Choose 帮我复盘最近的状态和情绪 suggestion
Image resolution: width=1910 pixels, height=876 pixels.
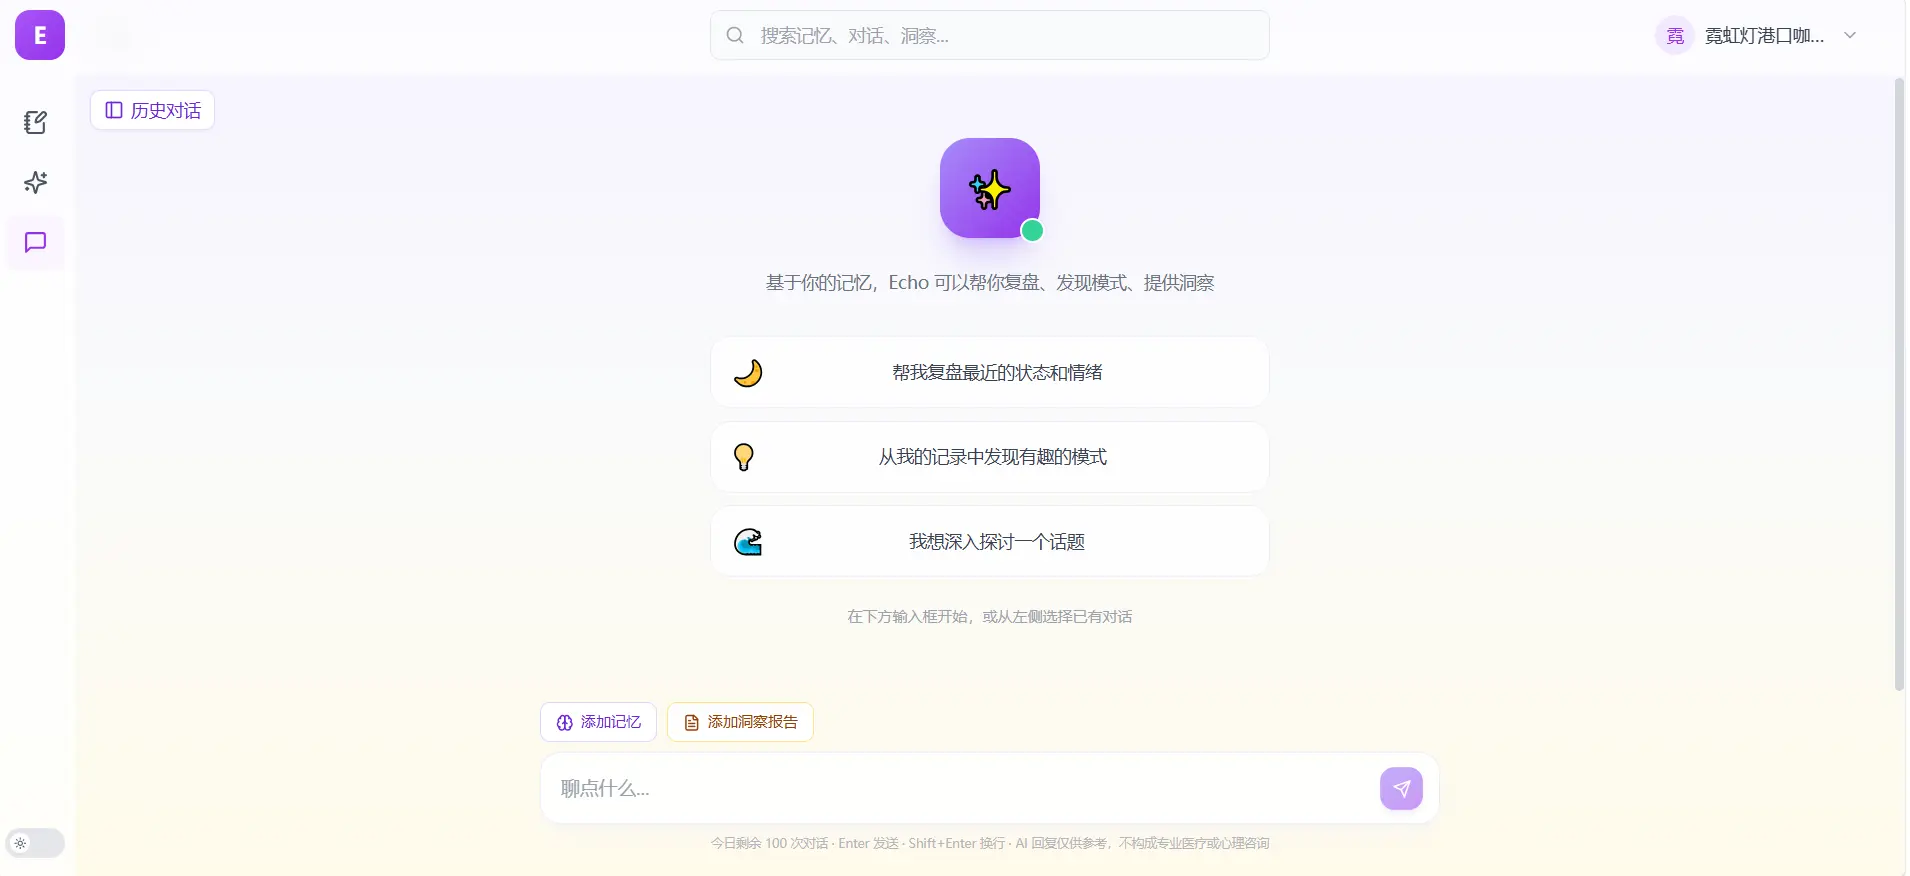(990, 372)
